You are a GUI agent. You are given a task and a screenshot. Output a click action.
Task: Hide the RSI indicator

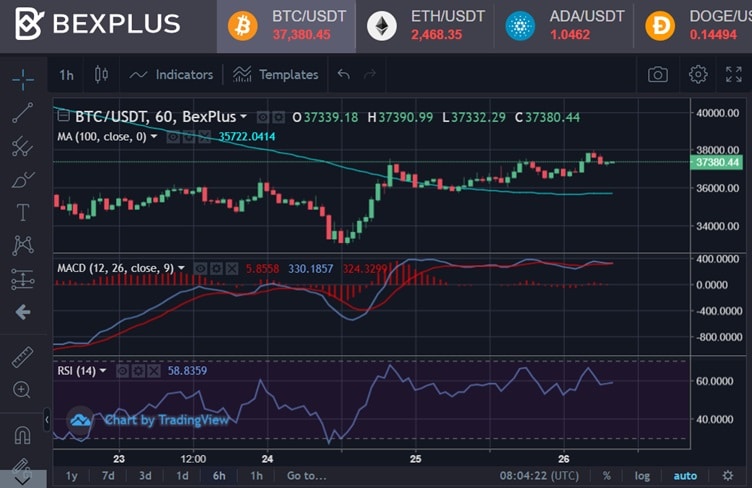[122, 371]
